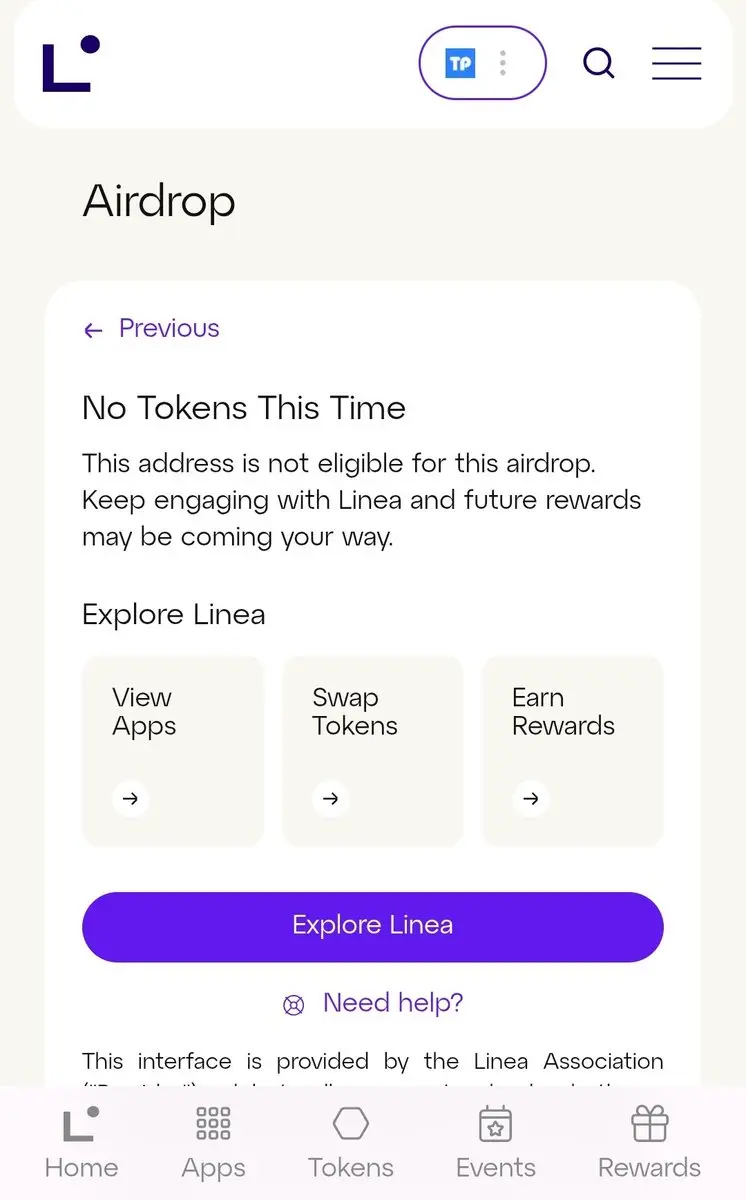Screen dimensions: 746x1200
Task: Click the lifebuoy help icon
Action: pyautogui.click(x=293, y=1006)
